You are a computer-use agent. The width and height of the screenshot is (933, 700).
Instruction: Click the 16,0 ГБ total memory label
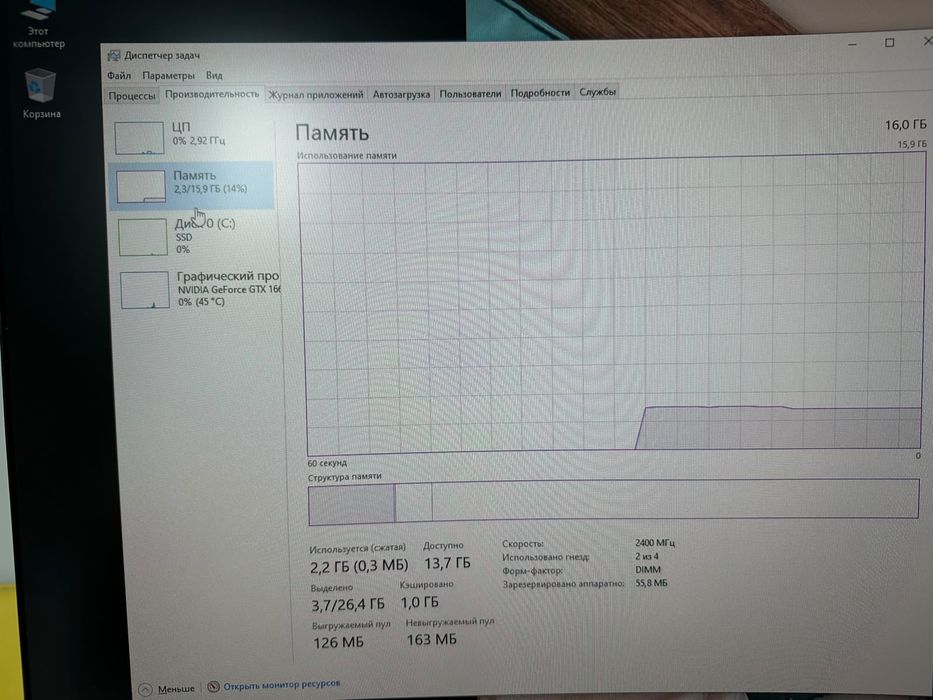[906, 124]
